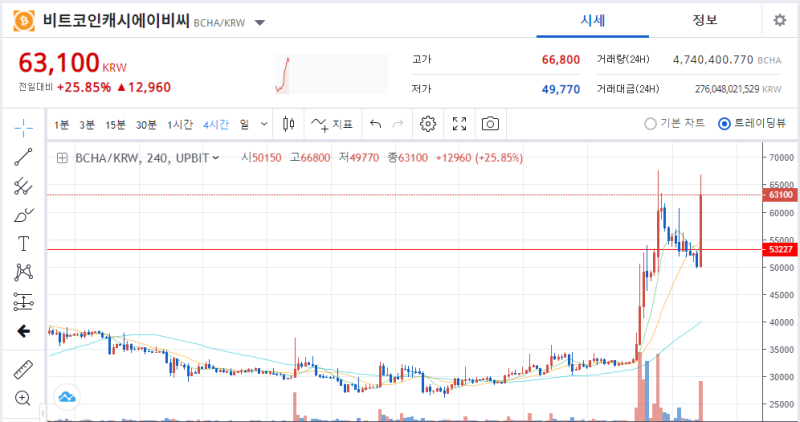Viewport: 800px width, 422px height.
Task: Undo the last chart action
Action: pyautogui.click(x=376, y=123)
